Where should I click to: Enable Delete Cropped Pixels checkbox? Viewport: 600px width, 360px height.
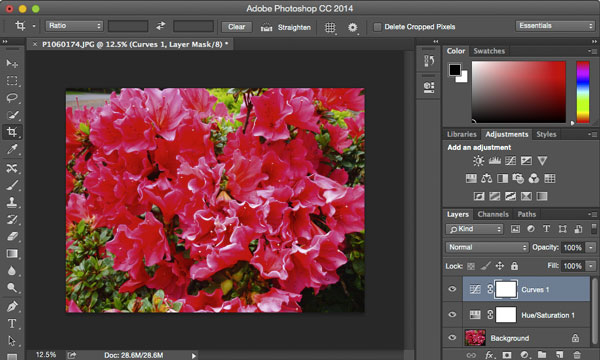coord(377,27)
